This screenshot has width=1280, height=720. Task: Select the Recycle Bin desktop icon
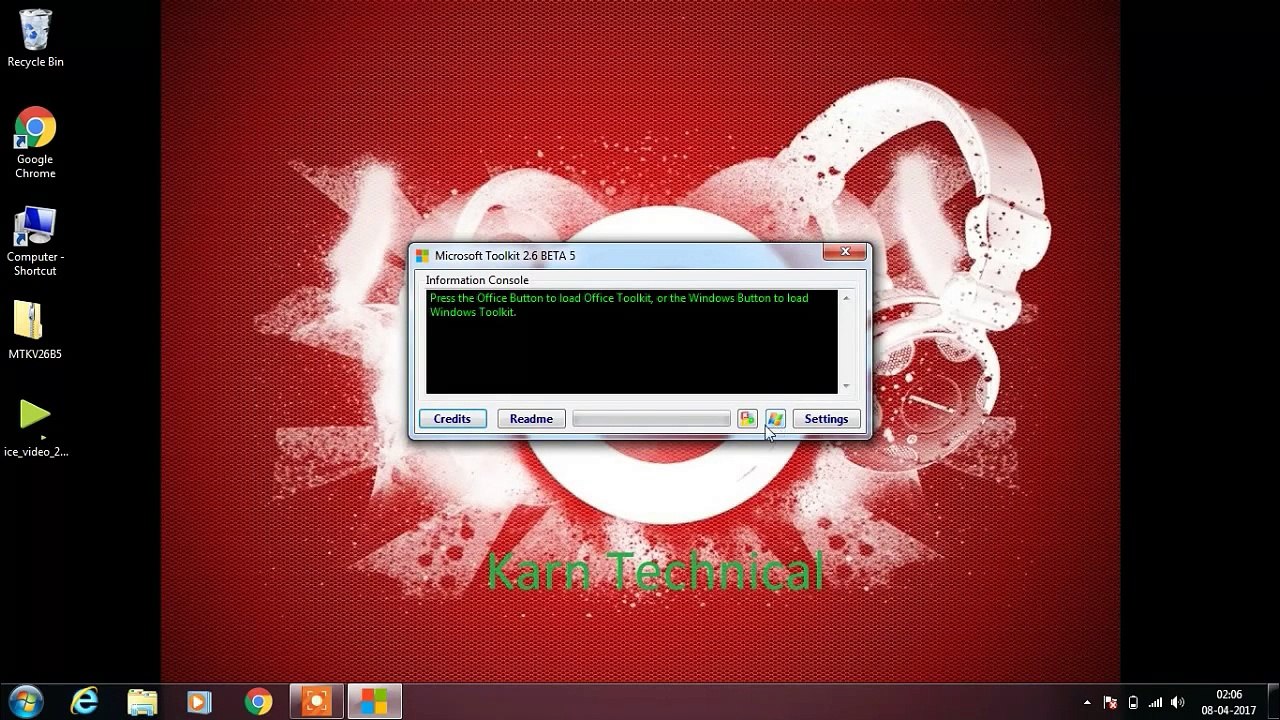point(35,39)
